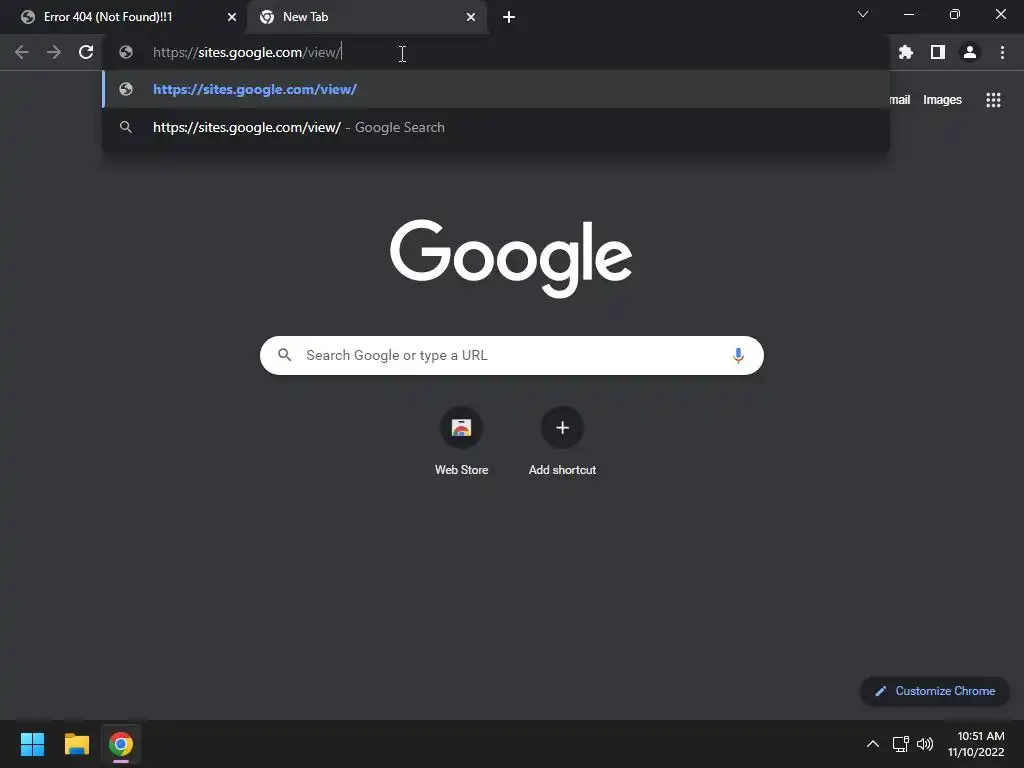Close the Error 404 tab
1024x768 pixels.
pos(232,17)
